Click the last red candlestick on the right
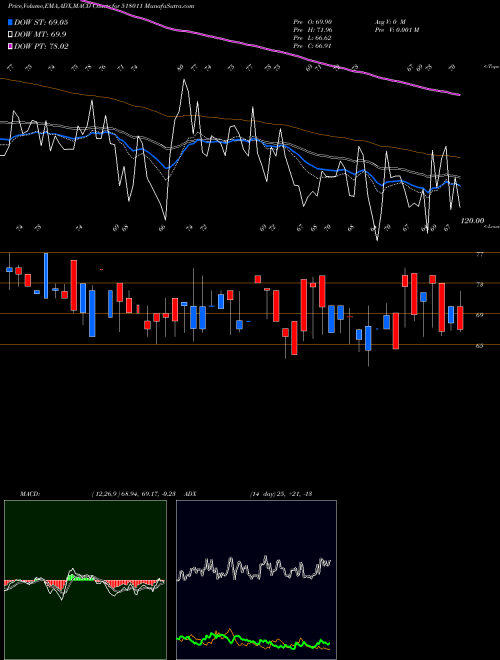Screen dimensions: 500x660 tap(460, 318)
